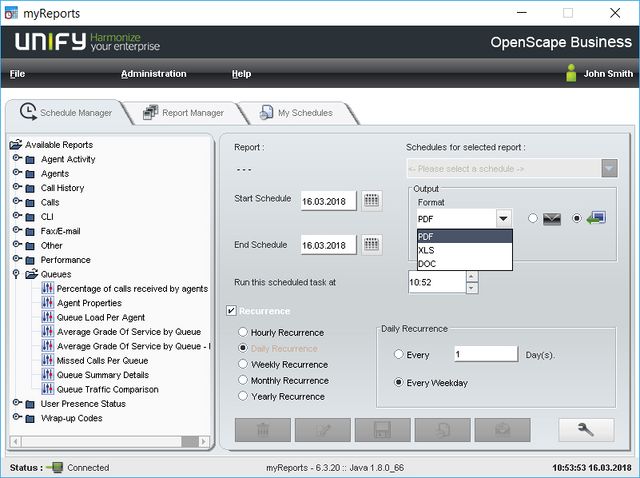
Task: Open the Administration menu
Action: click(x=153, y=74)
